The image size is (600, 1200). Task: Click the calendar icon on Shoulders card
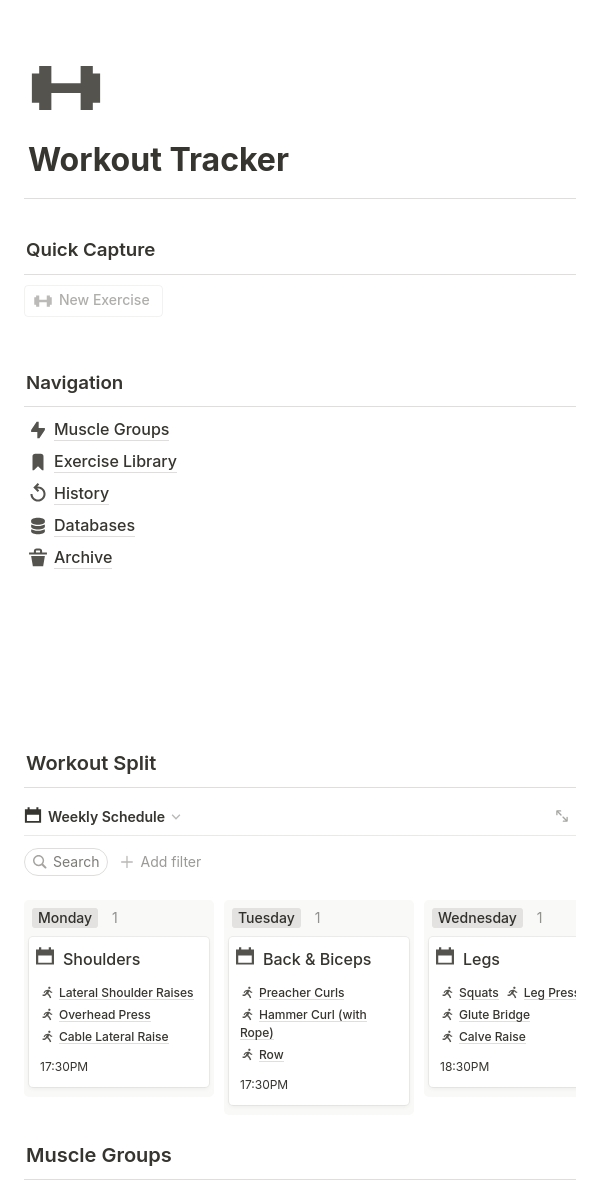[x=45, y=957]
